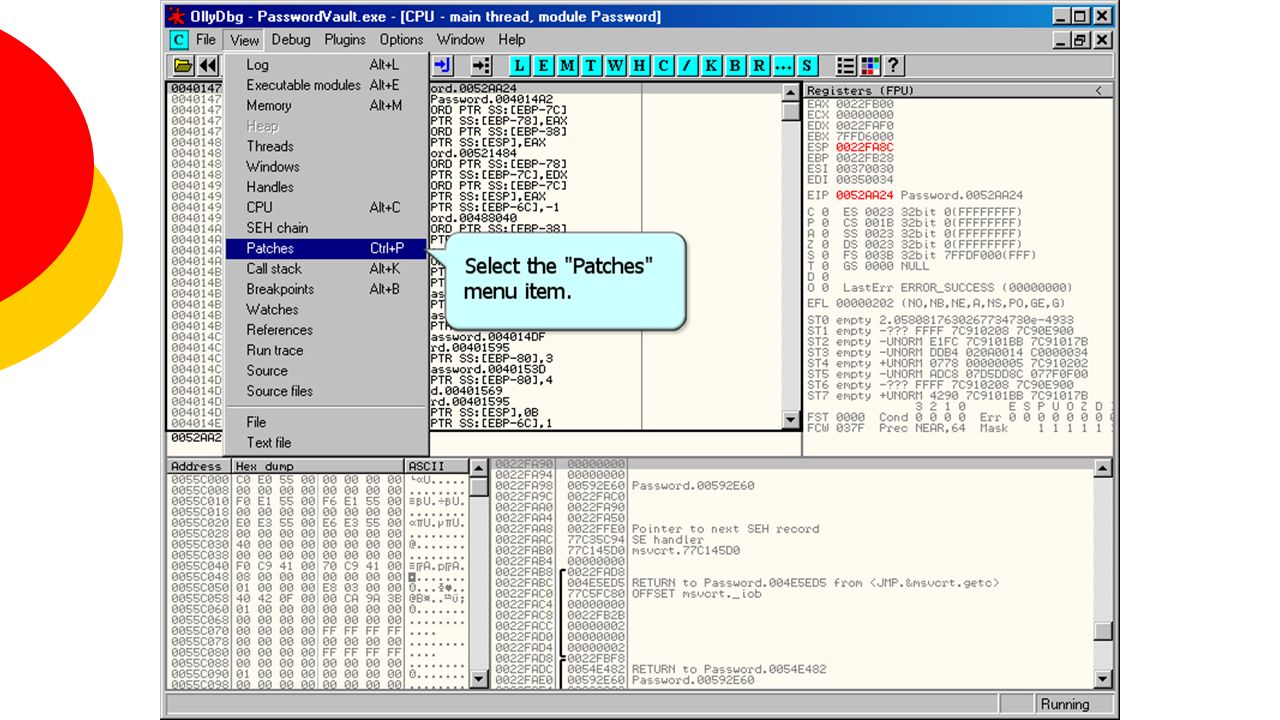This screenshot has width=1280, height=720.
Task: Open Threads window with T button
Action: (592, 66)
